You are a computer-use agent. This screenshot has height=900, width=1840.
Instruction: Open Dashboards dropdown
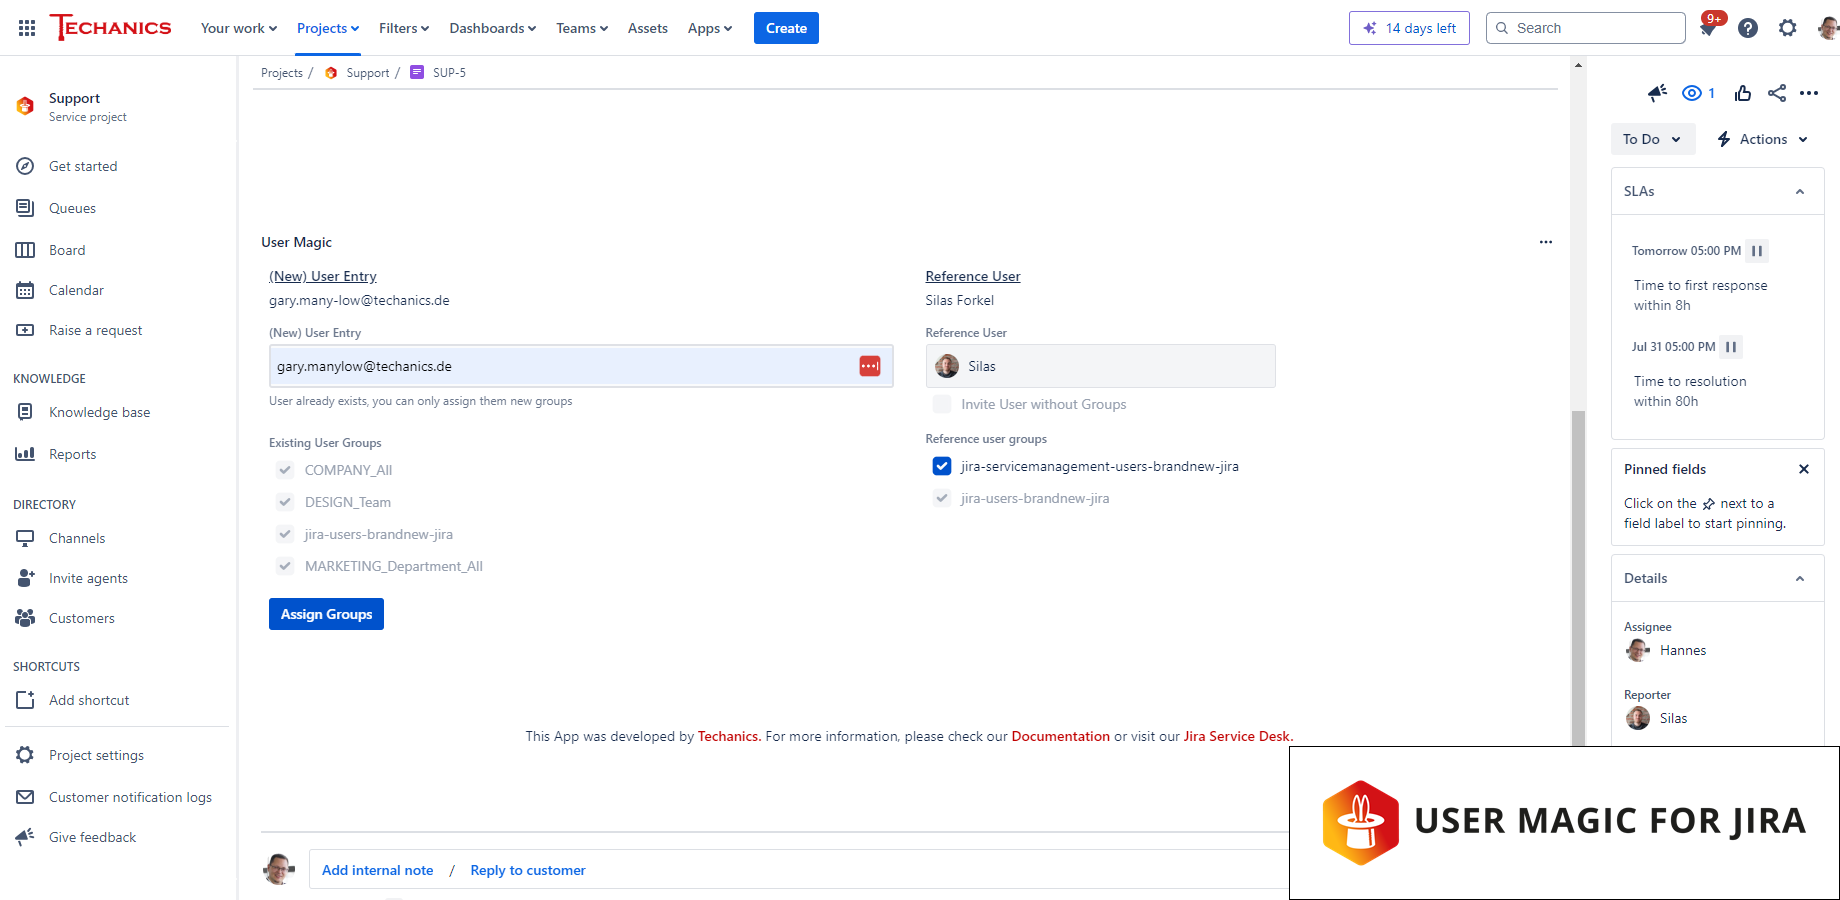[x=493, y=28]
